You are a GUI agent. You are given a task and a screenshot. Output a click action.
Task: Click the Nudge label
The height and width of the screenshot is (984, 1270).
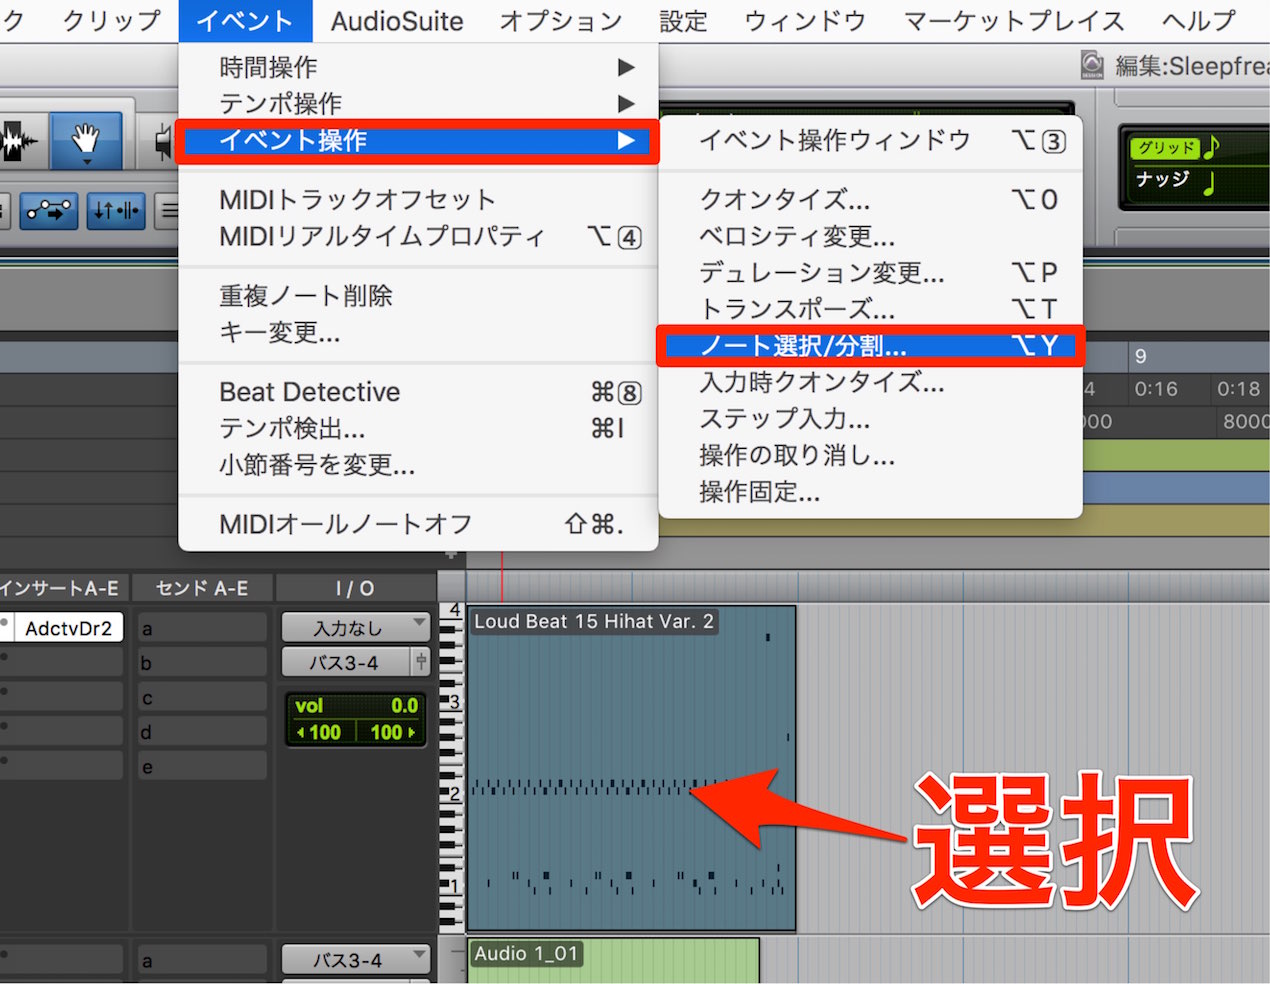pyautogui.click(x=1162, y=180)
